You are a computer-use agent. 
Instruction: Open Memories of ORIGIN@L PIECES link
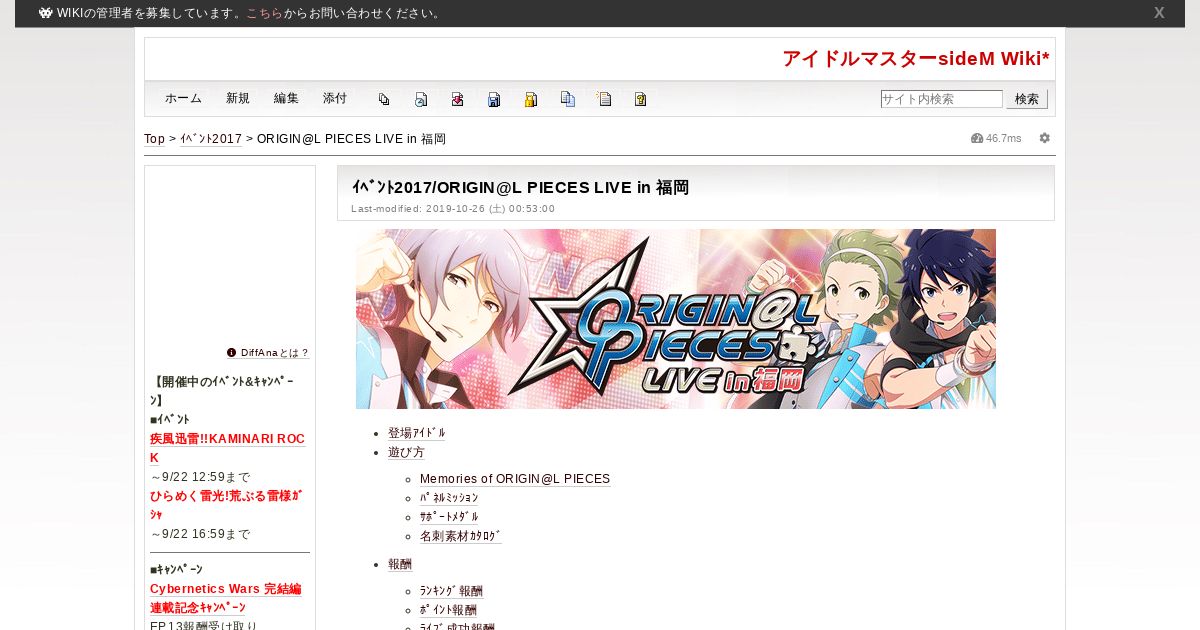[515, 479]
